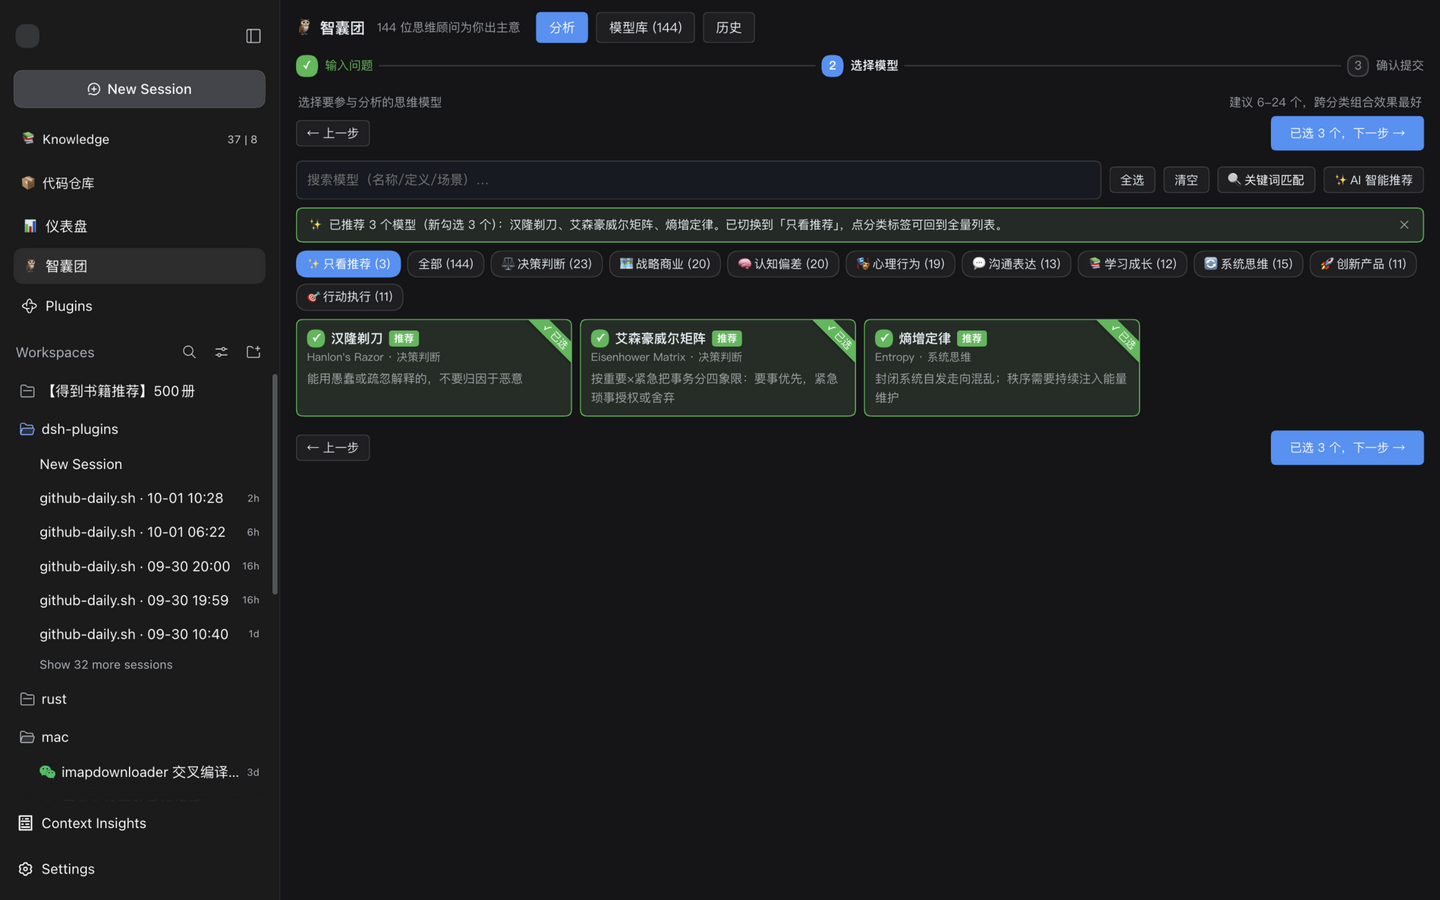The height and width of the screenshot is (900, 1440).
Task: Open Context Insights
Action: (x=139, y=823)
